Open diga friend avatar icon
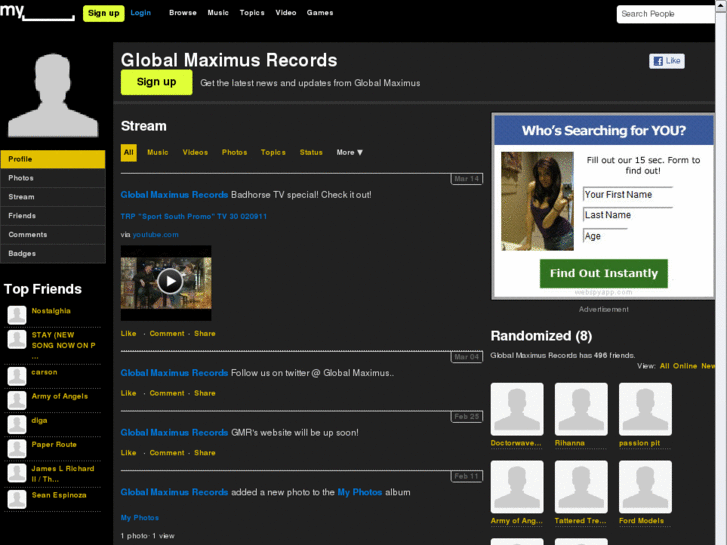The width and height of the screenshot is (727, 545). pos(17,424)
